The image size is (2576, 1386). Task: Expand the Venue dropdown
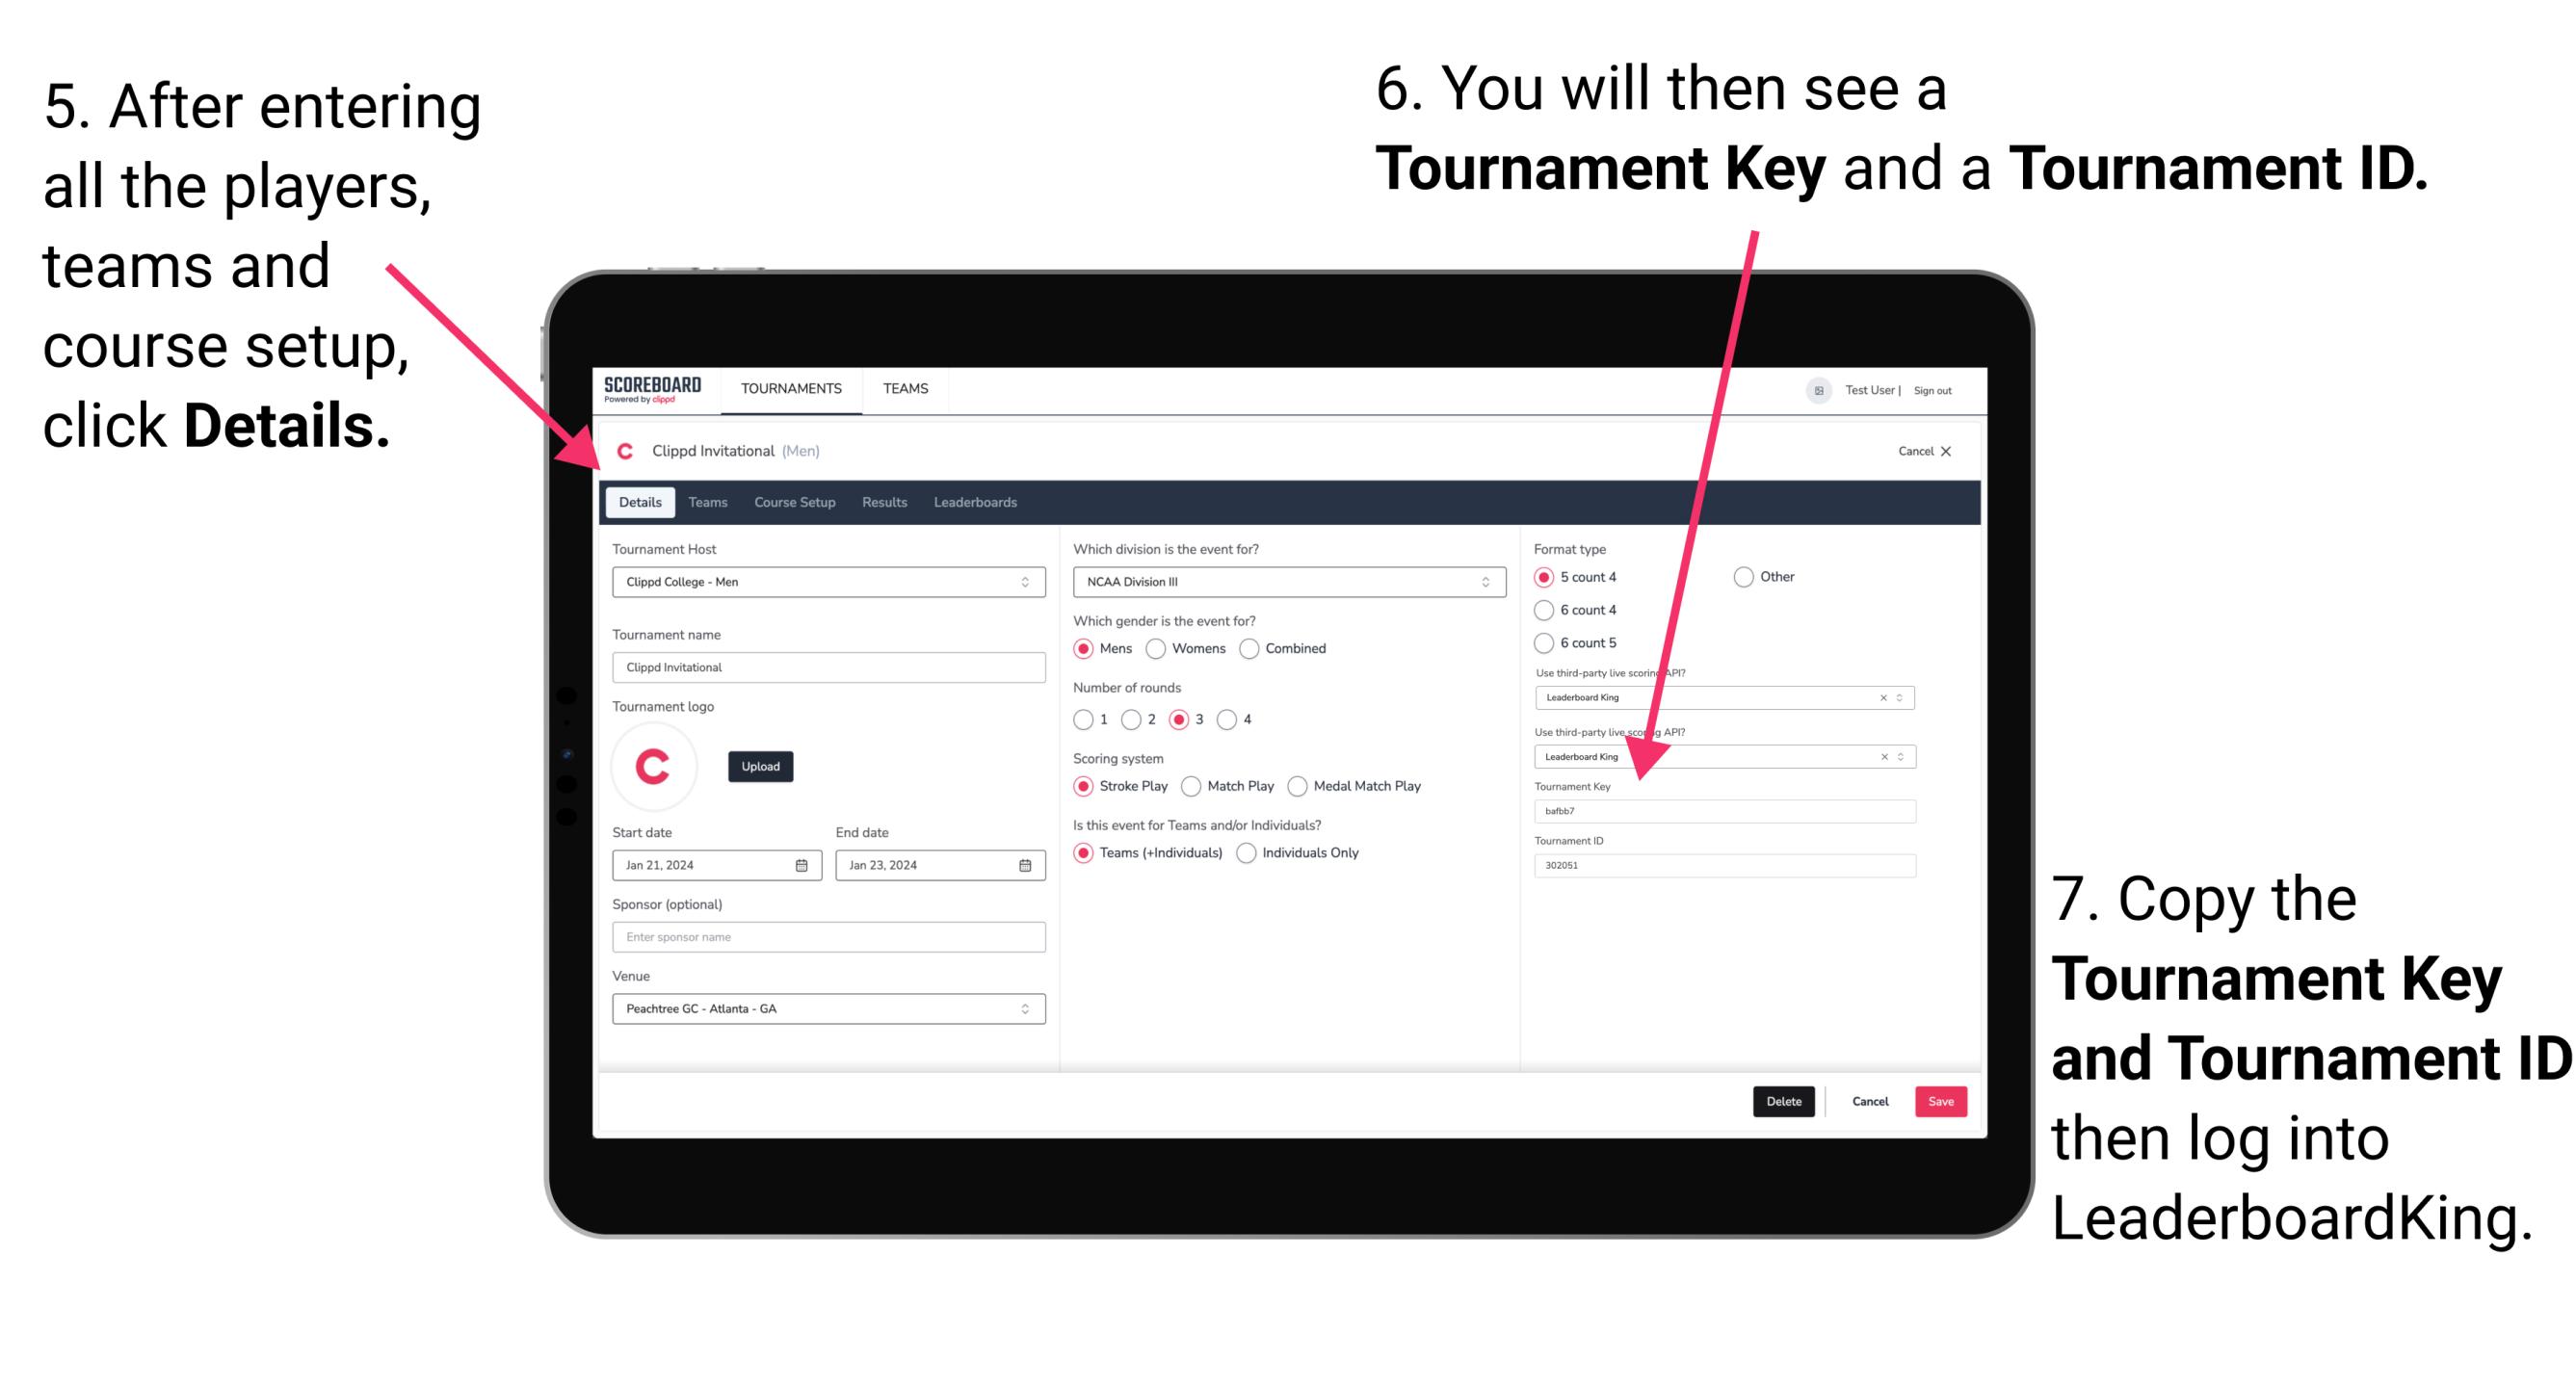click(1024, 1008)
